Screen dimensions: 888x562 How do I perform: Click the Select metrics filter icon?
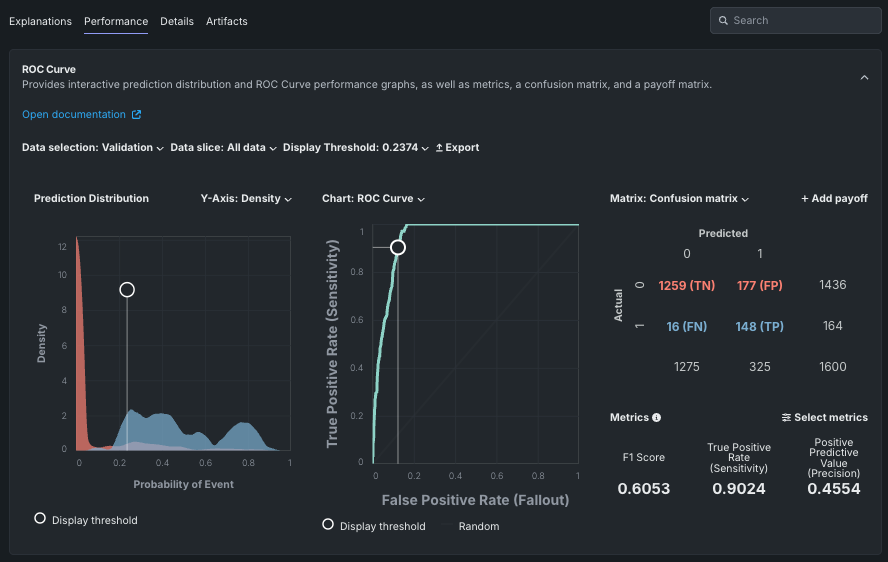(786, 418)
